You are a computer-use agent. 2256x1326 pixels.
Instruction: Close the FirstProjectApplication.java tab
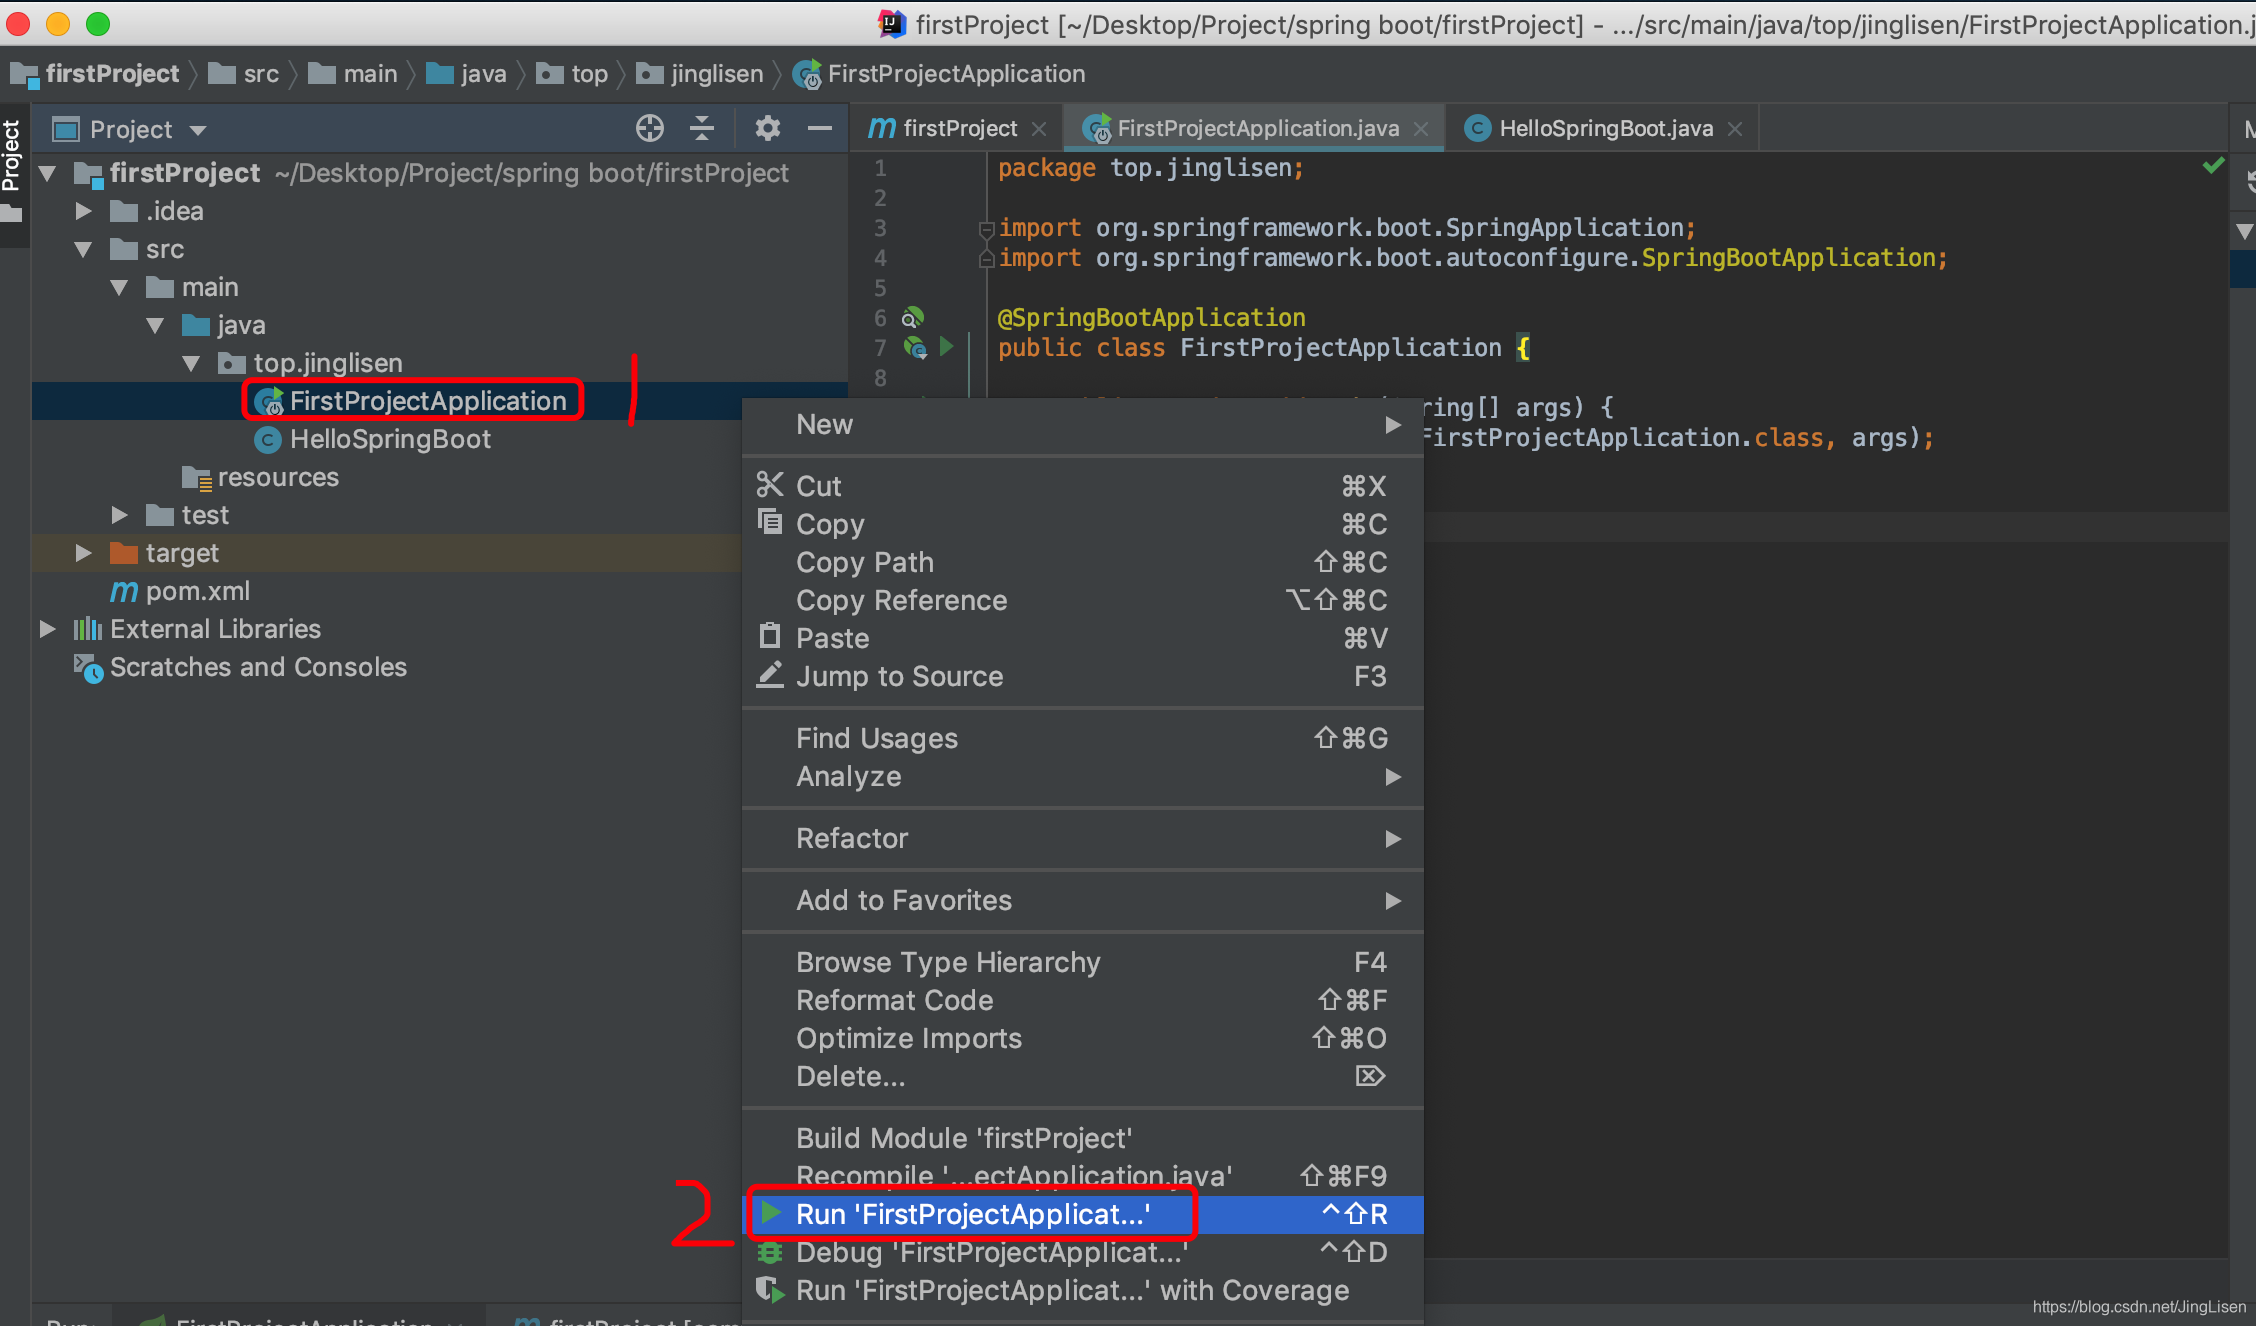[x=1421, y=129]
